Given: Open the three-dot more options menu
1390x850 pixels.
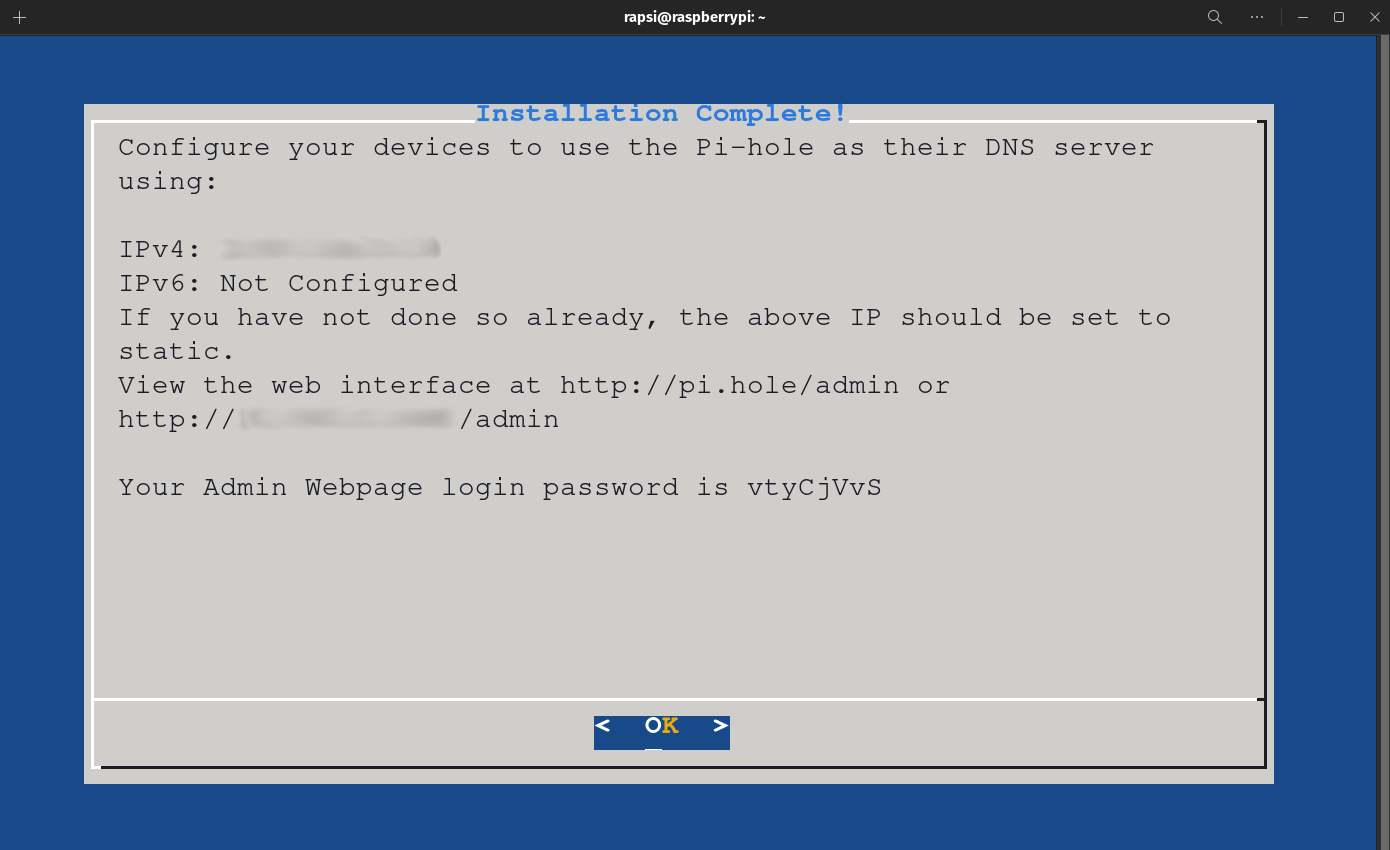Looking at the screenshot, I should tap(1258, 17).
